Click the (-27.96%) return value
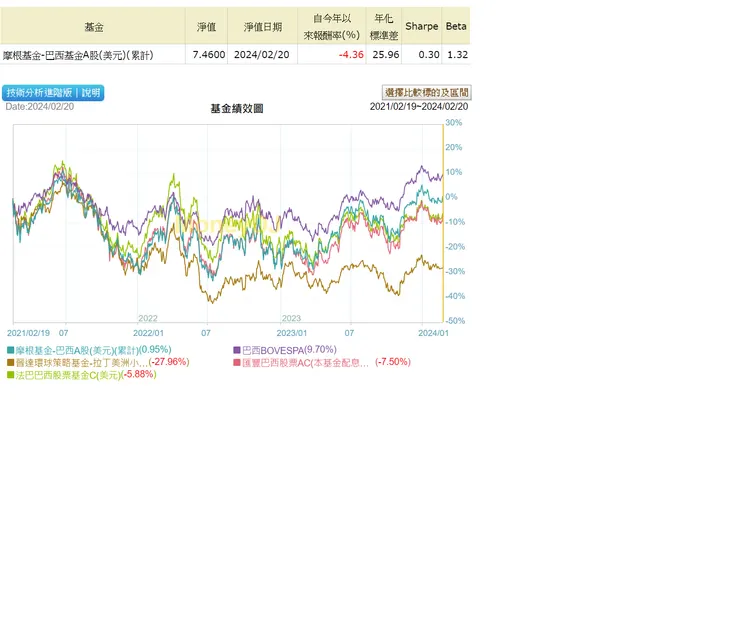Image resolution: width=740 pixels, height=637 pixels. [x=169, y=362]
